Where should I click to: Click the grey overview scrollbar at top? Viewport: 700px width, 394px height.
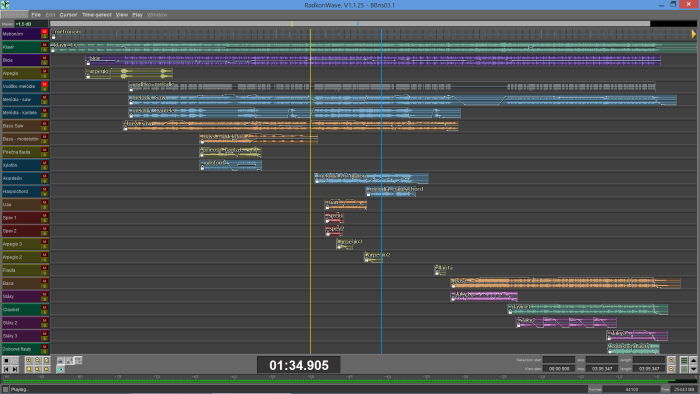(350, 24)
